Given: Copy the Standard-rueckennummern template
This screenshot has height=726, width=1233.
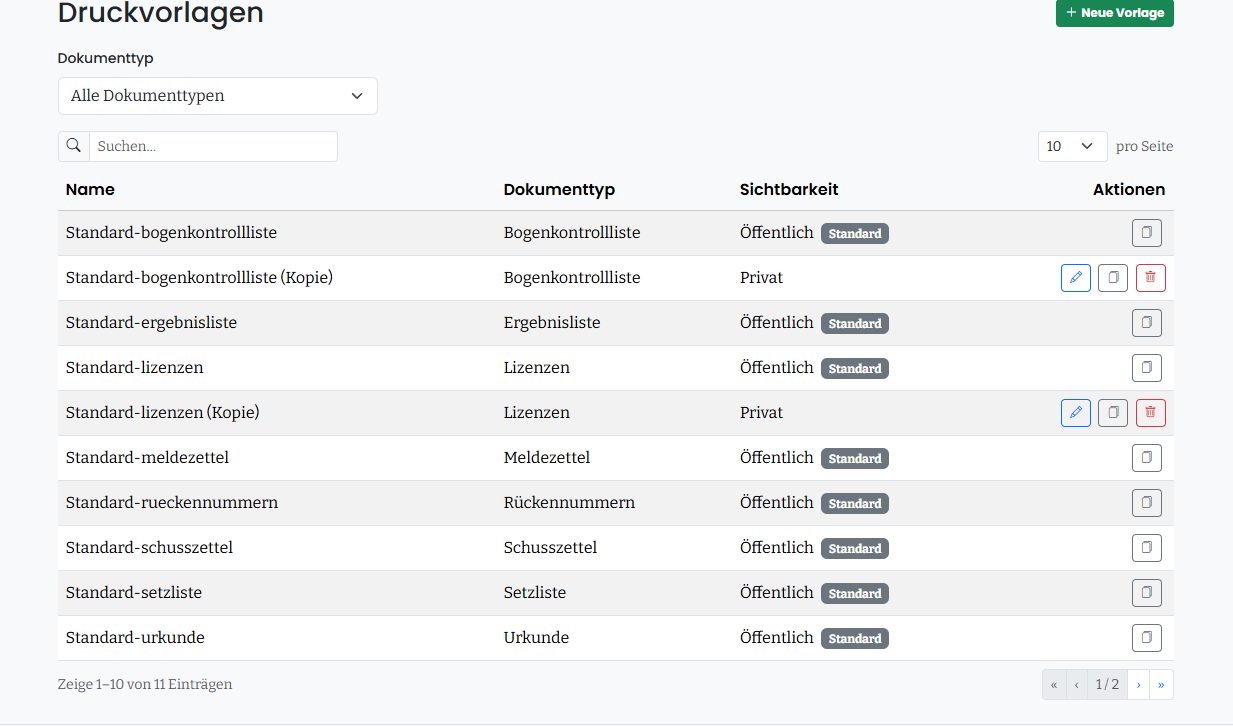Looking at the screenshot, I should click(x=1147, y=503).
